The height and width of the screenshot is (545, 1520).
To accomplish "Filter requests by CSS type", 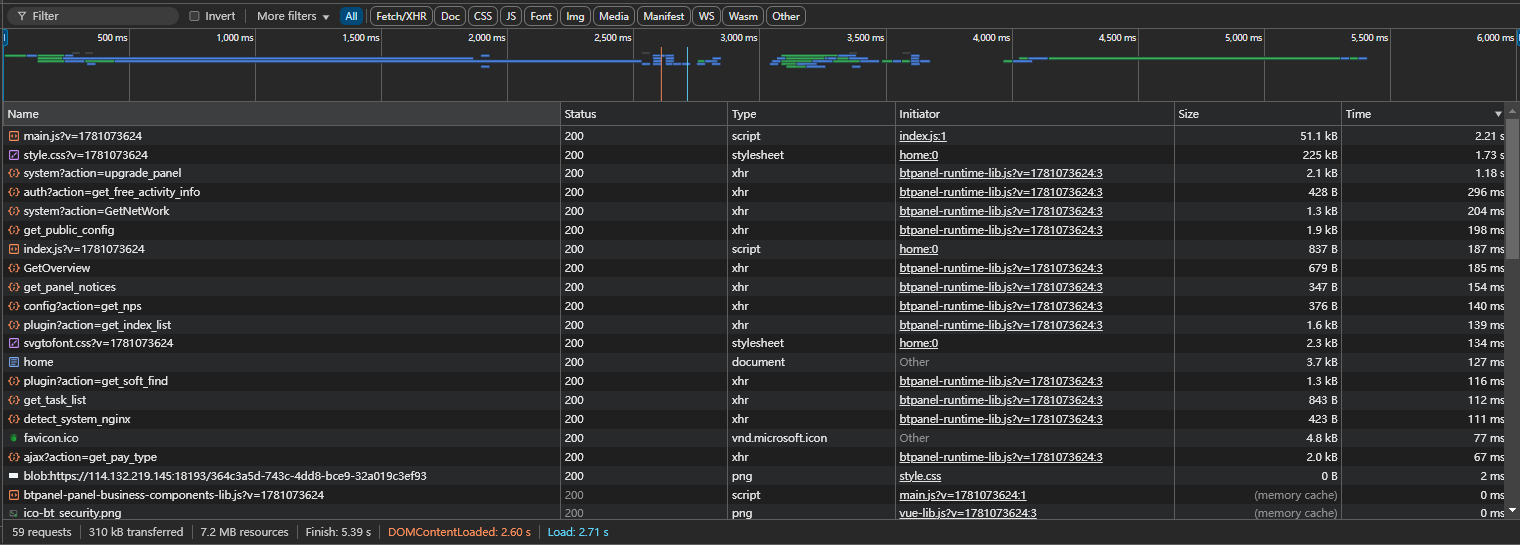I will coord(482,16).
